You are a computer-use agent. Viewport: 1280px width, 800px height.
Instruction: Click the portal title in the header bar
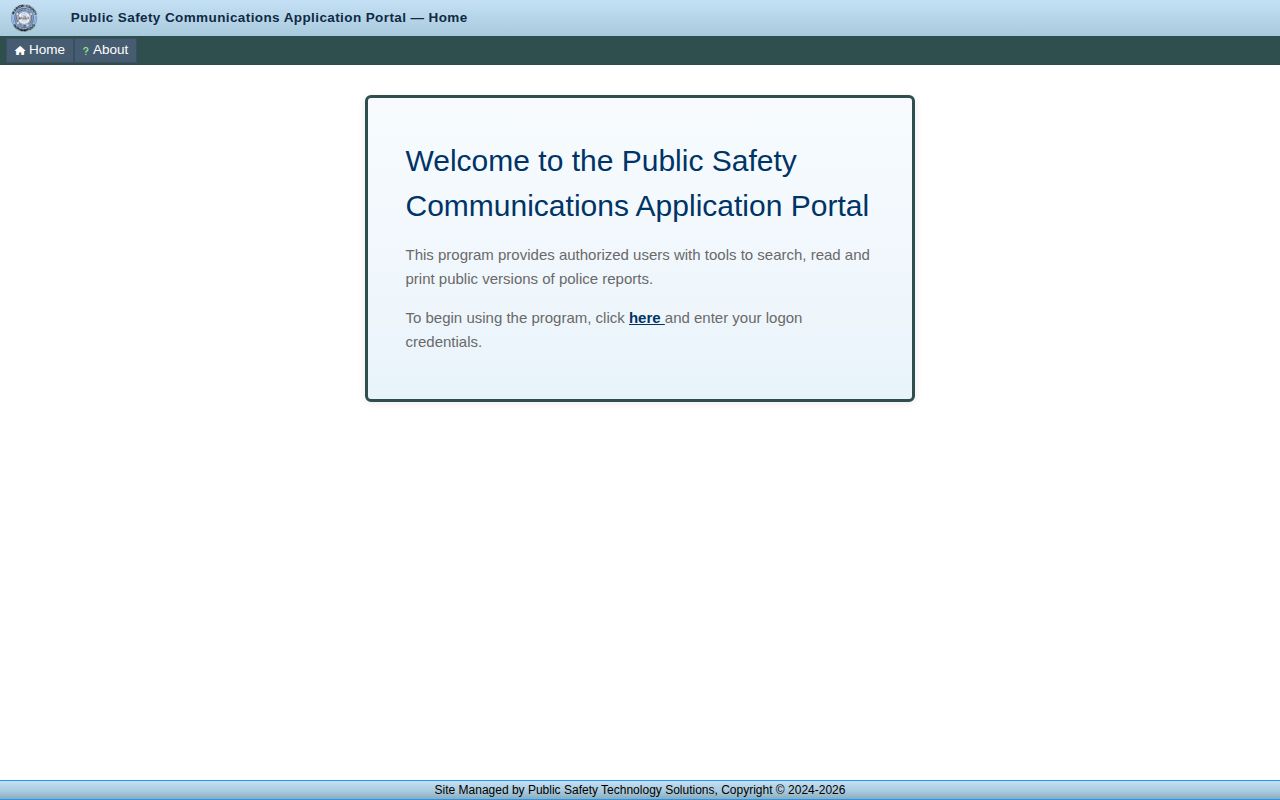pos(269,18)
